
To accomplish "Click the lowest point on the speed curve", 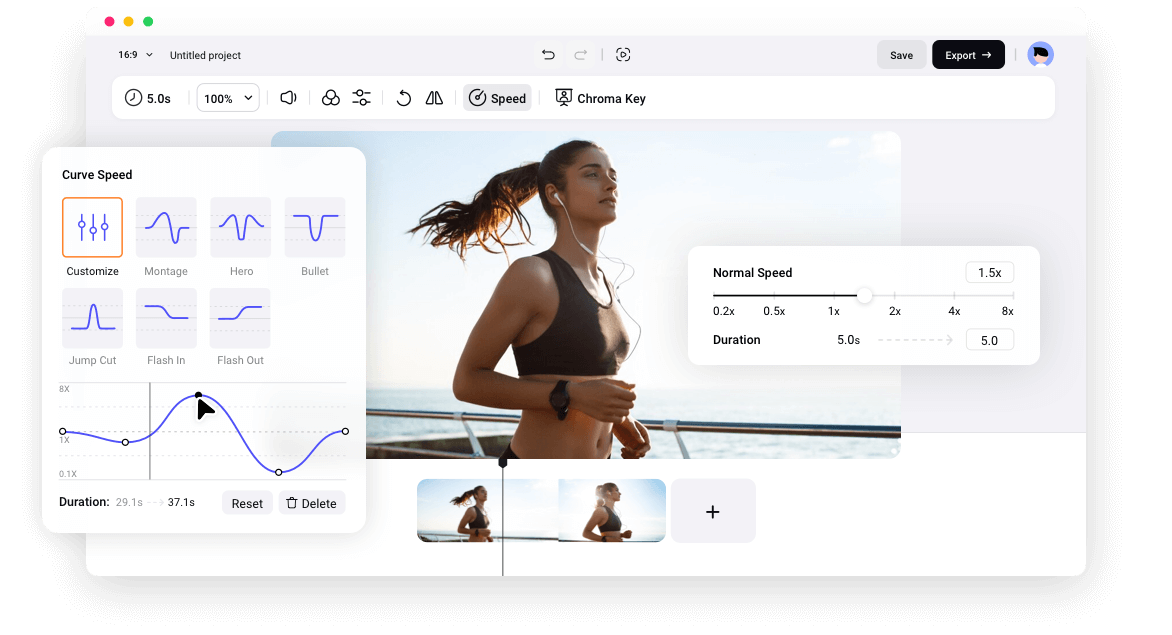I will click(279, 472).
